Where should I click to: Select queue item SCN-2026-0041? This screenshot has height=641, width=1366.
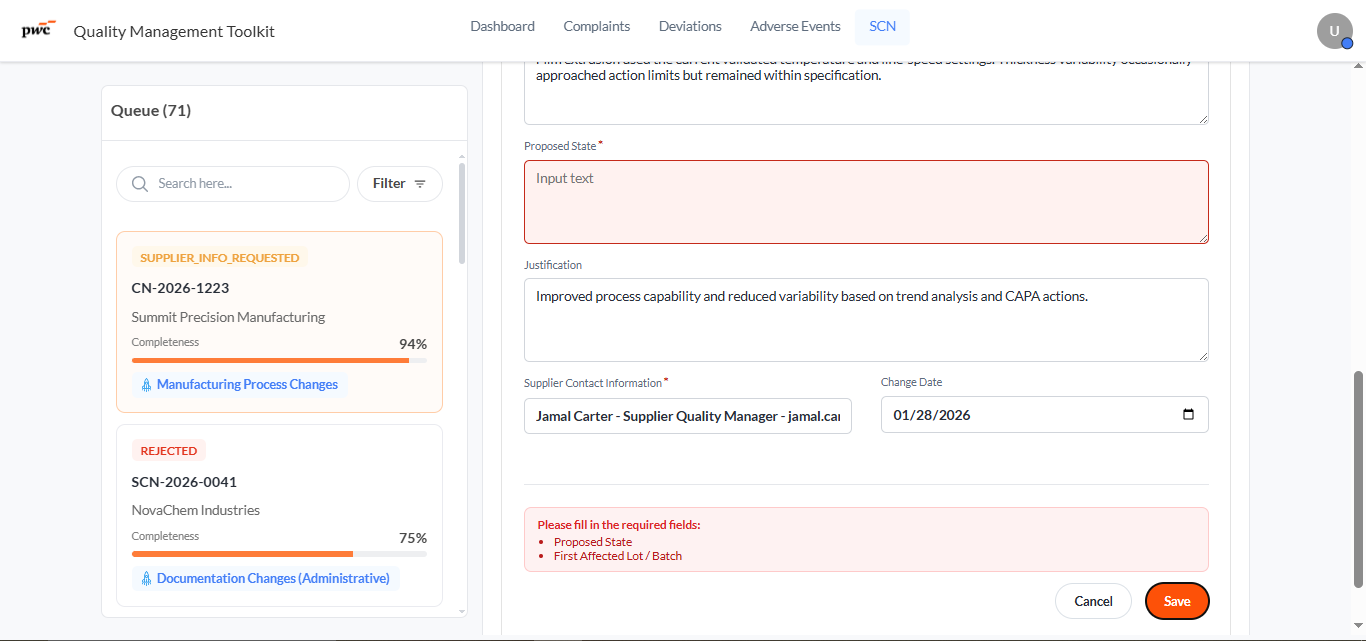click(x=279, y=516)
